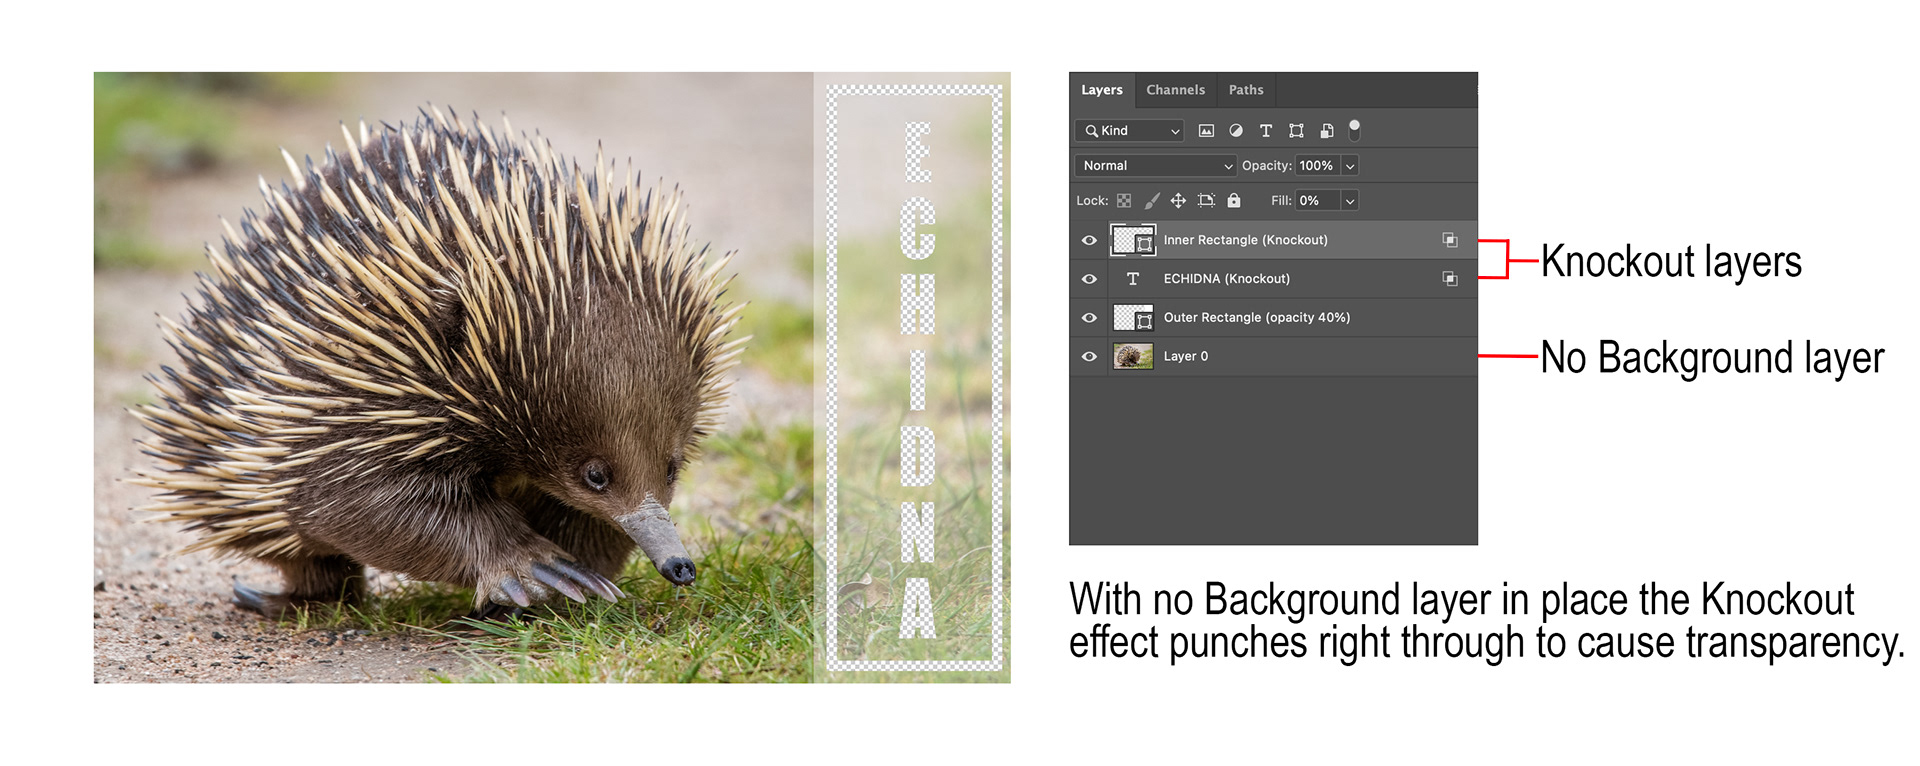Click the ECHIDNA type layer T icon
This screenshot has height=766, width=1920.
(x=1133, y=279)
